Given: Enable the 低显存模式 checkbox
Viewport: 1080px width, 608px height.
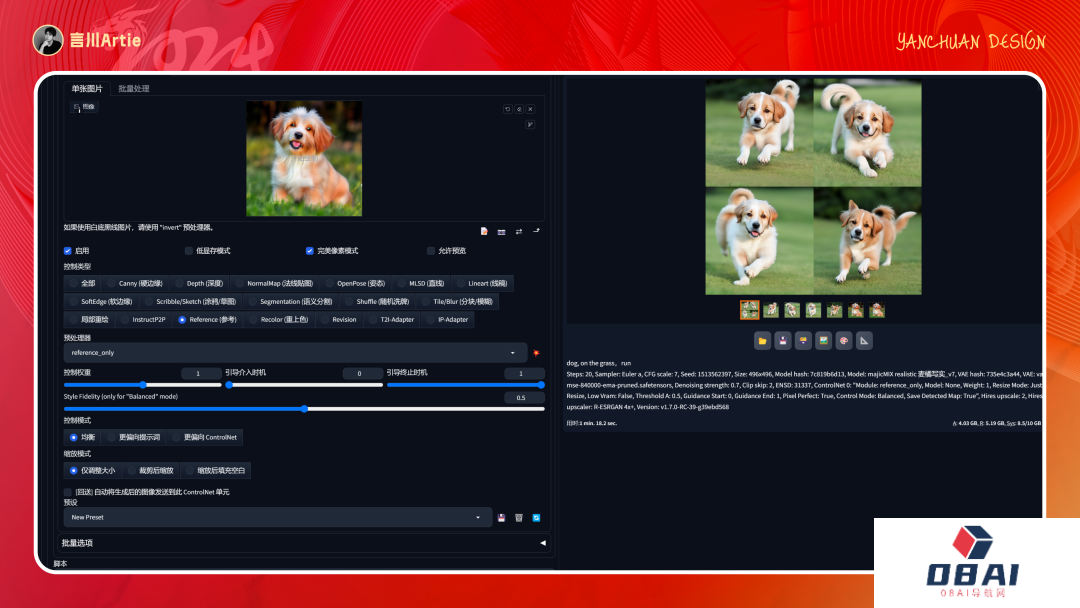Looking at the screenshot, I should 189,251.
